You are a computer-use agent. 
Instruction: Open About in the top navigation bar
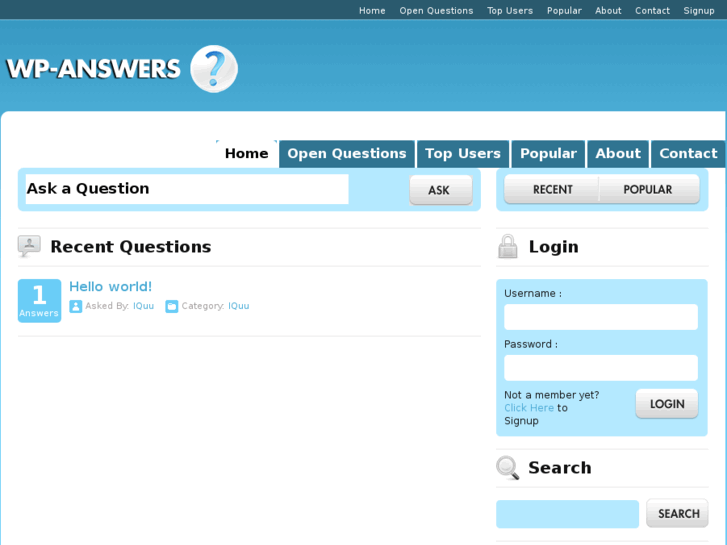(x=608, y=11)
